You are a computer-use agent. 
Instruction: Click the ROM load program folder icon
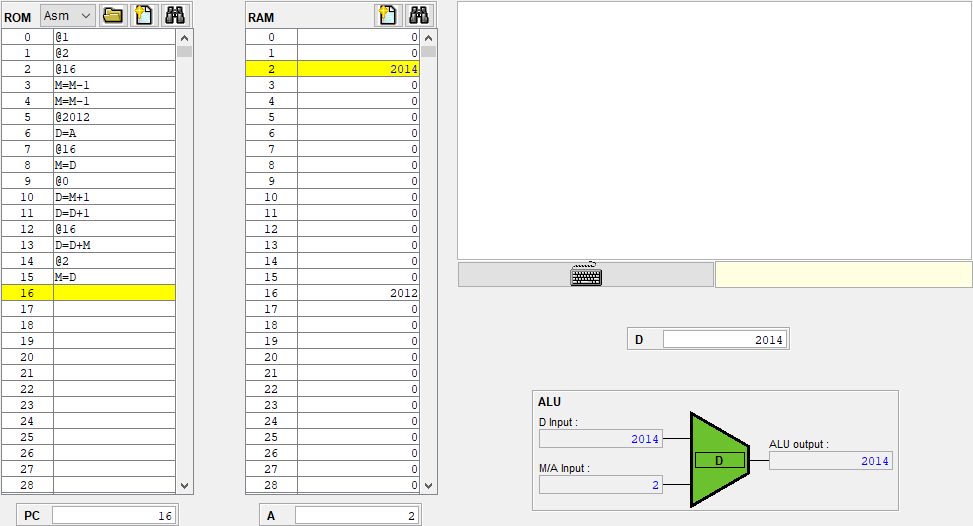(113, 15)
